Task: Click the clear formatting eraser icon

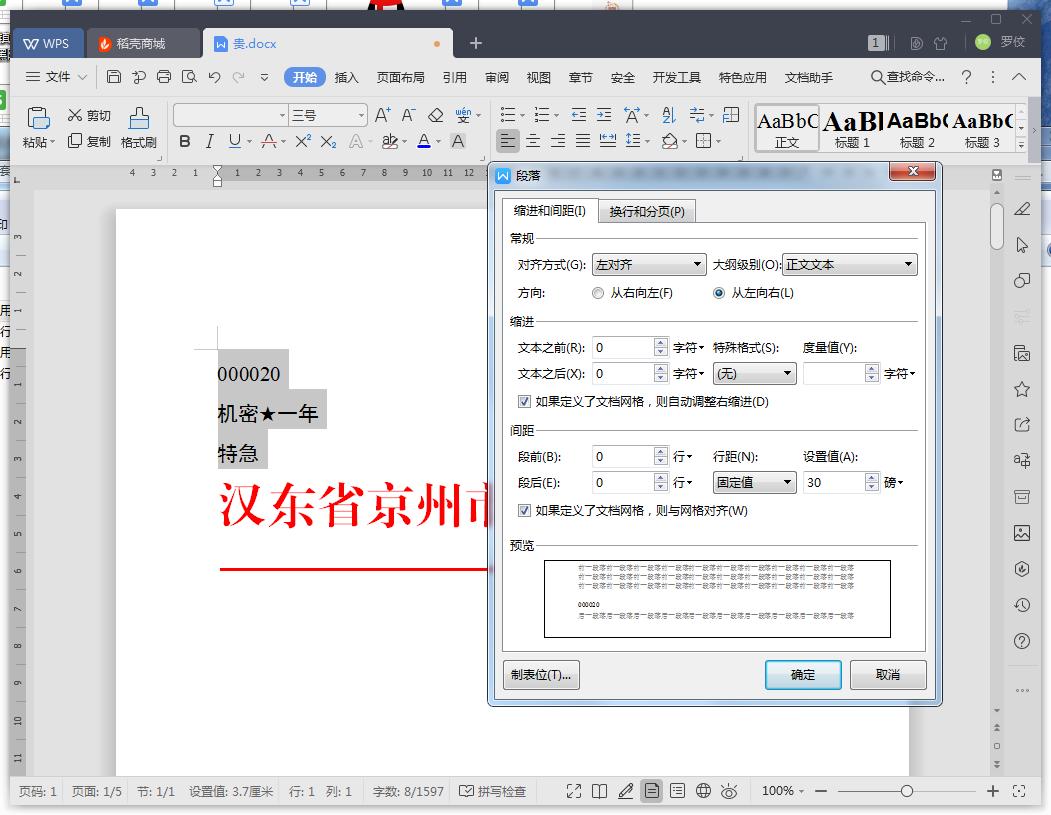Action: (435, 114)
